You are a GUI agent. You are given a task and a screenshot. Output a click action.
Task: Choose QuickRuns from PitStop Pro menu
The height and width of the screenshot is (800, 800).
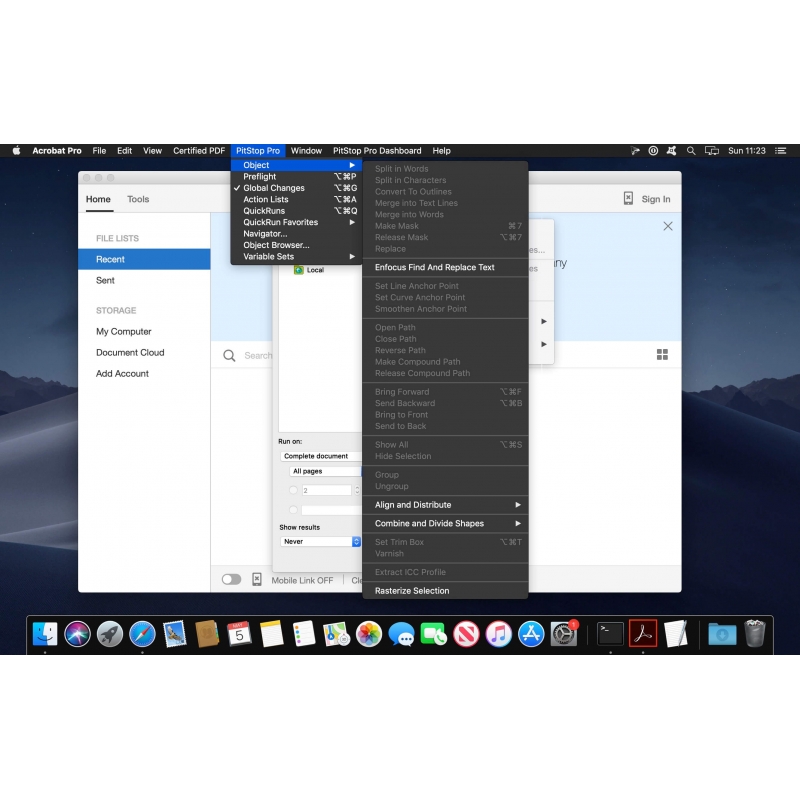(x=296, y=211)
